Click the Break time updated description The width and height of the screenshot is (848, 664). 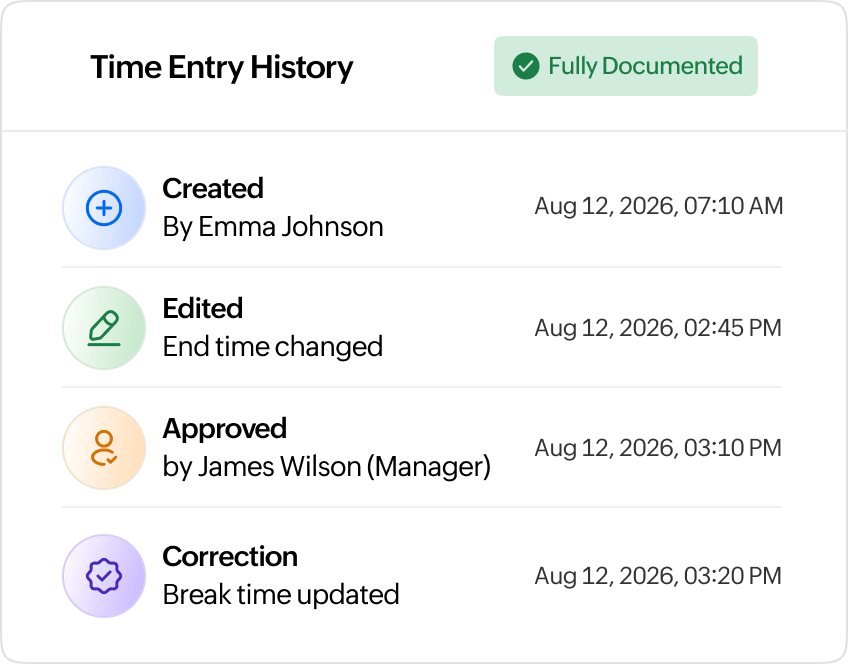pyautogui.click(x=281, y=595)
